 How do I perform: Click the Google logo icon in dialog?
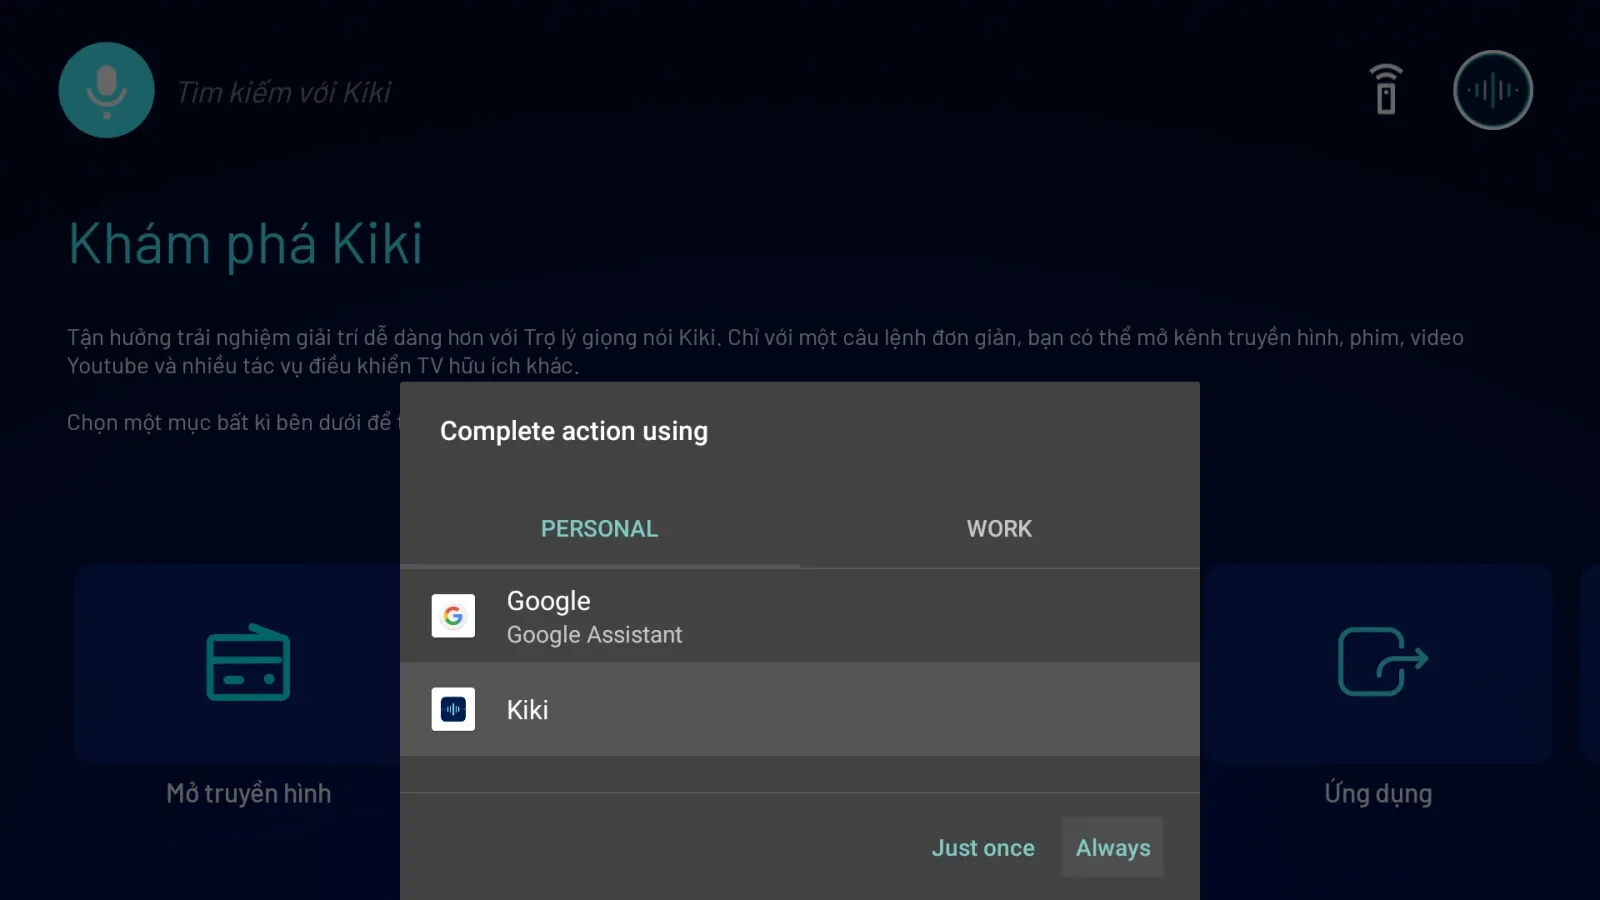453,616
